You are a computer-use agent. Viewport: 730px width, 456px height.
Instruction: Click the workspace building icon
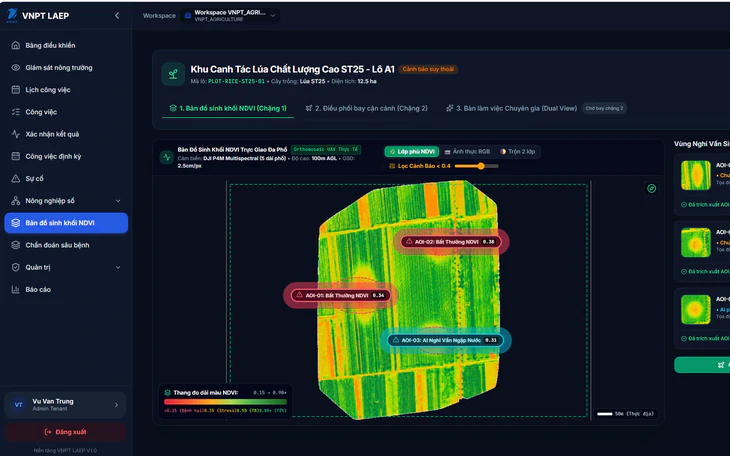pyautogui.click(x=188, y=15)
